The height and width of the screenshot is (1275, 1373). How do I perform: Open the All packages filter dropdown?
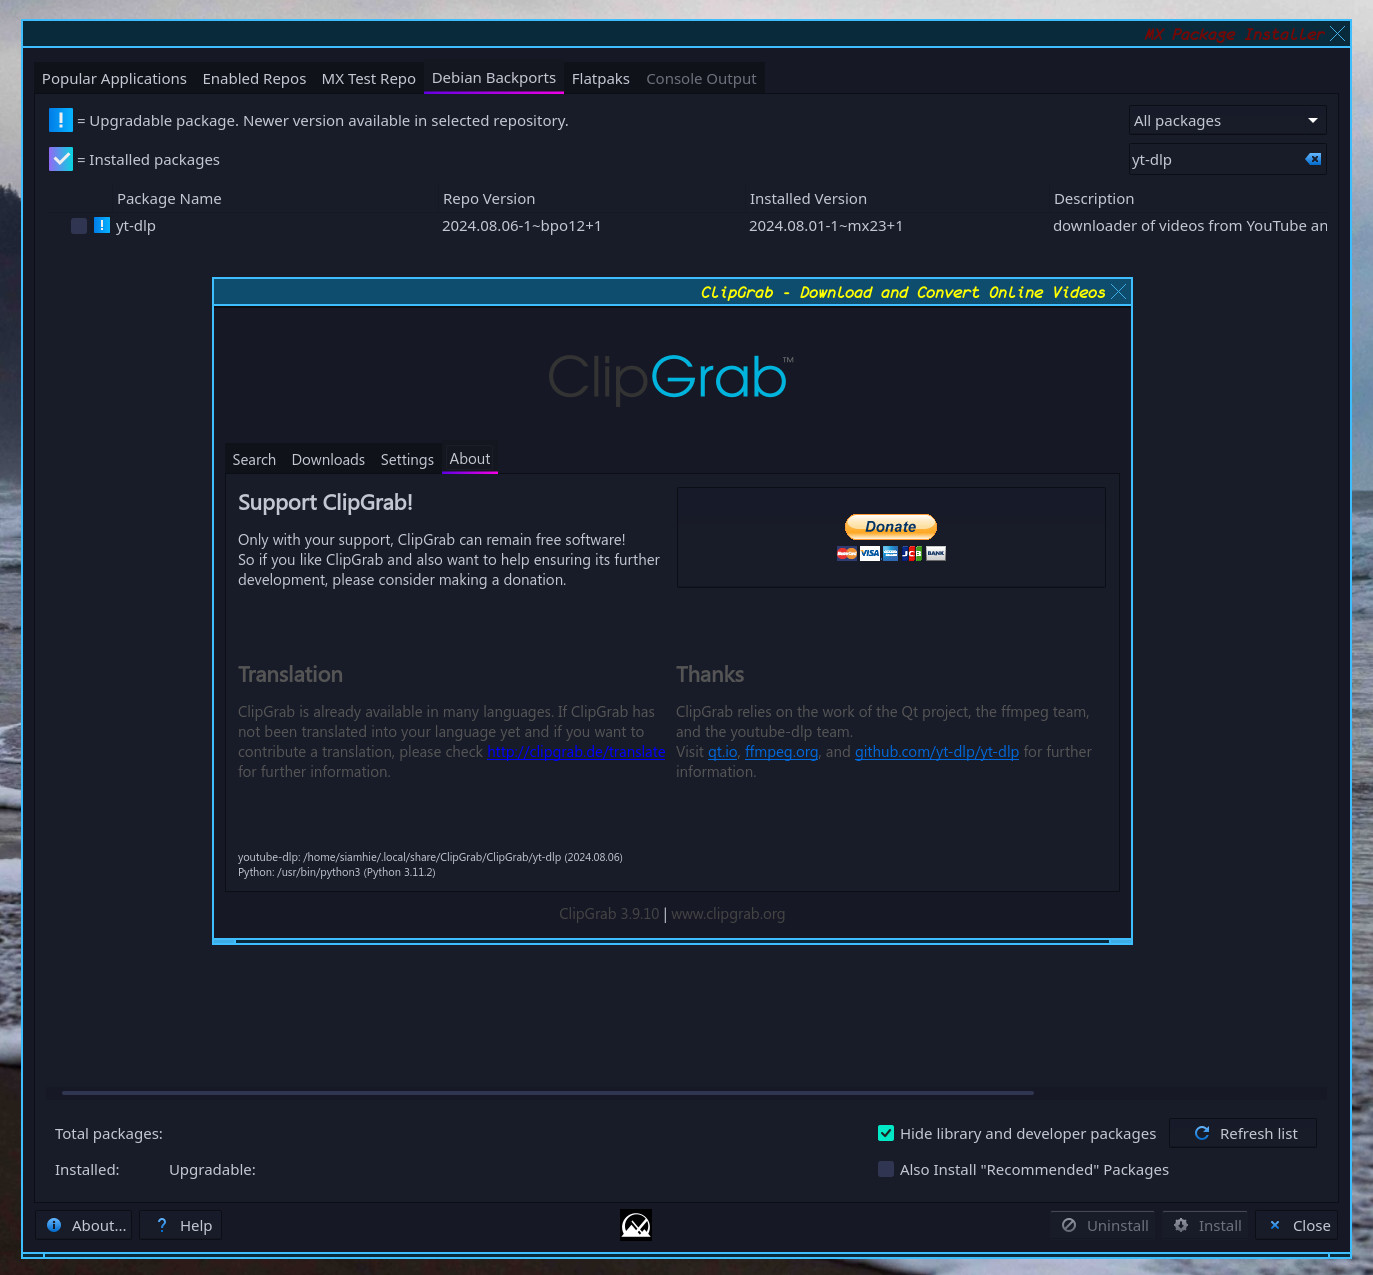[1227, 121]
